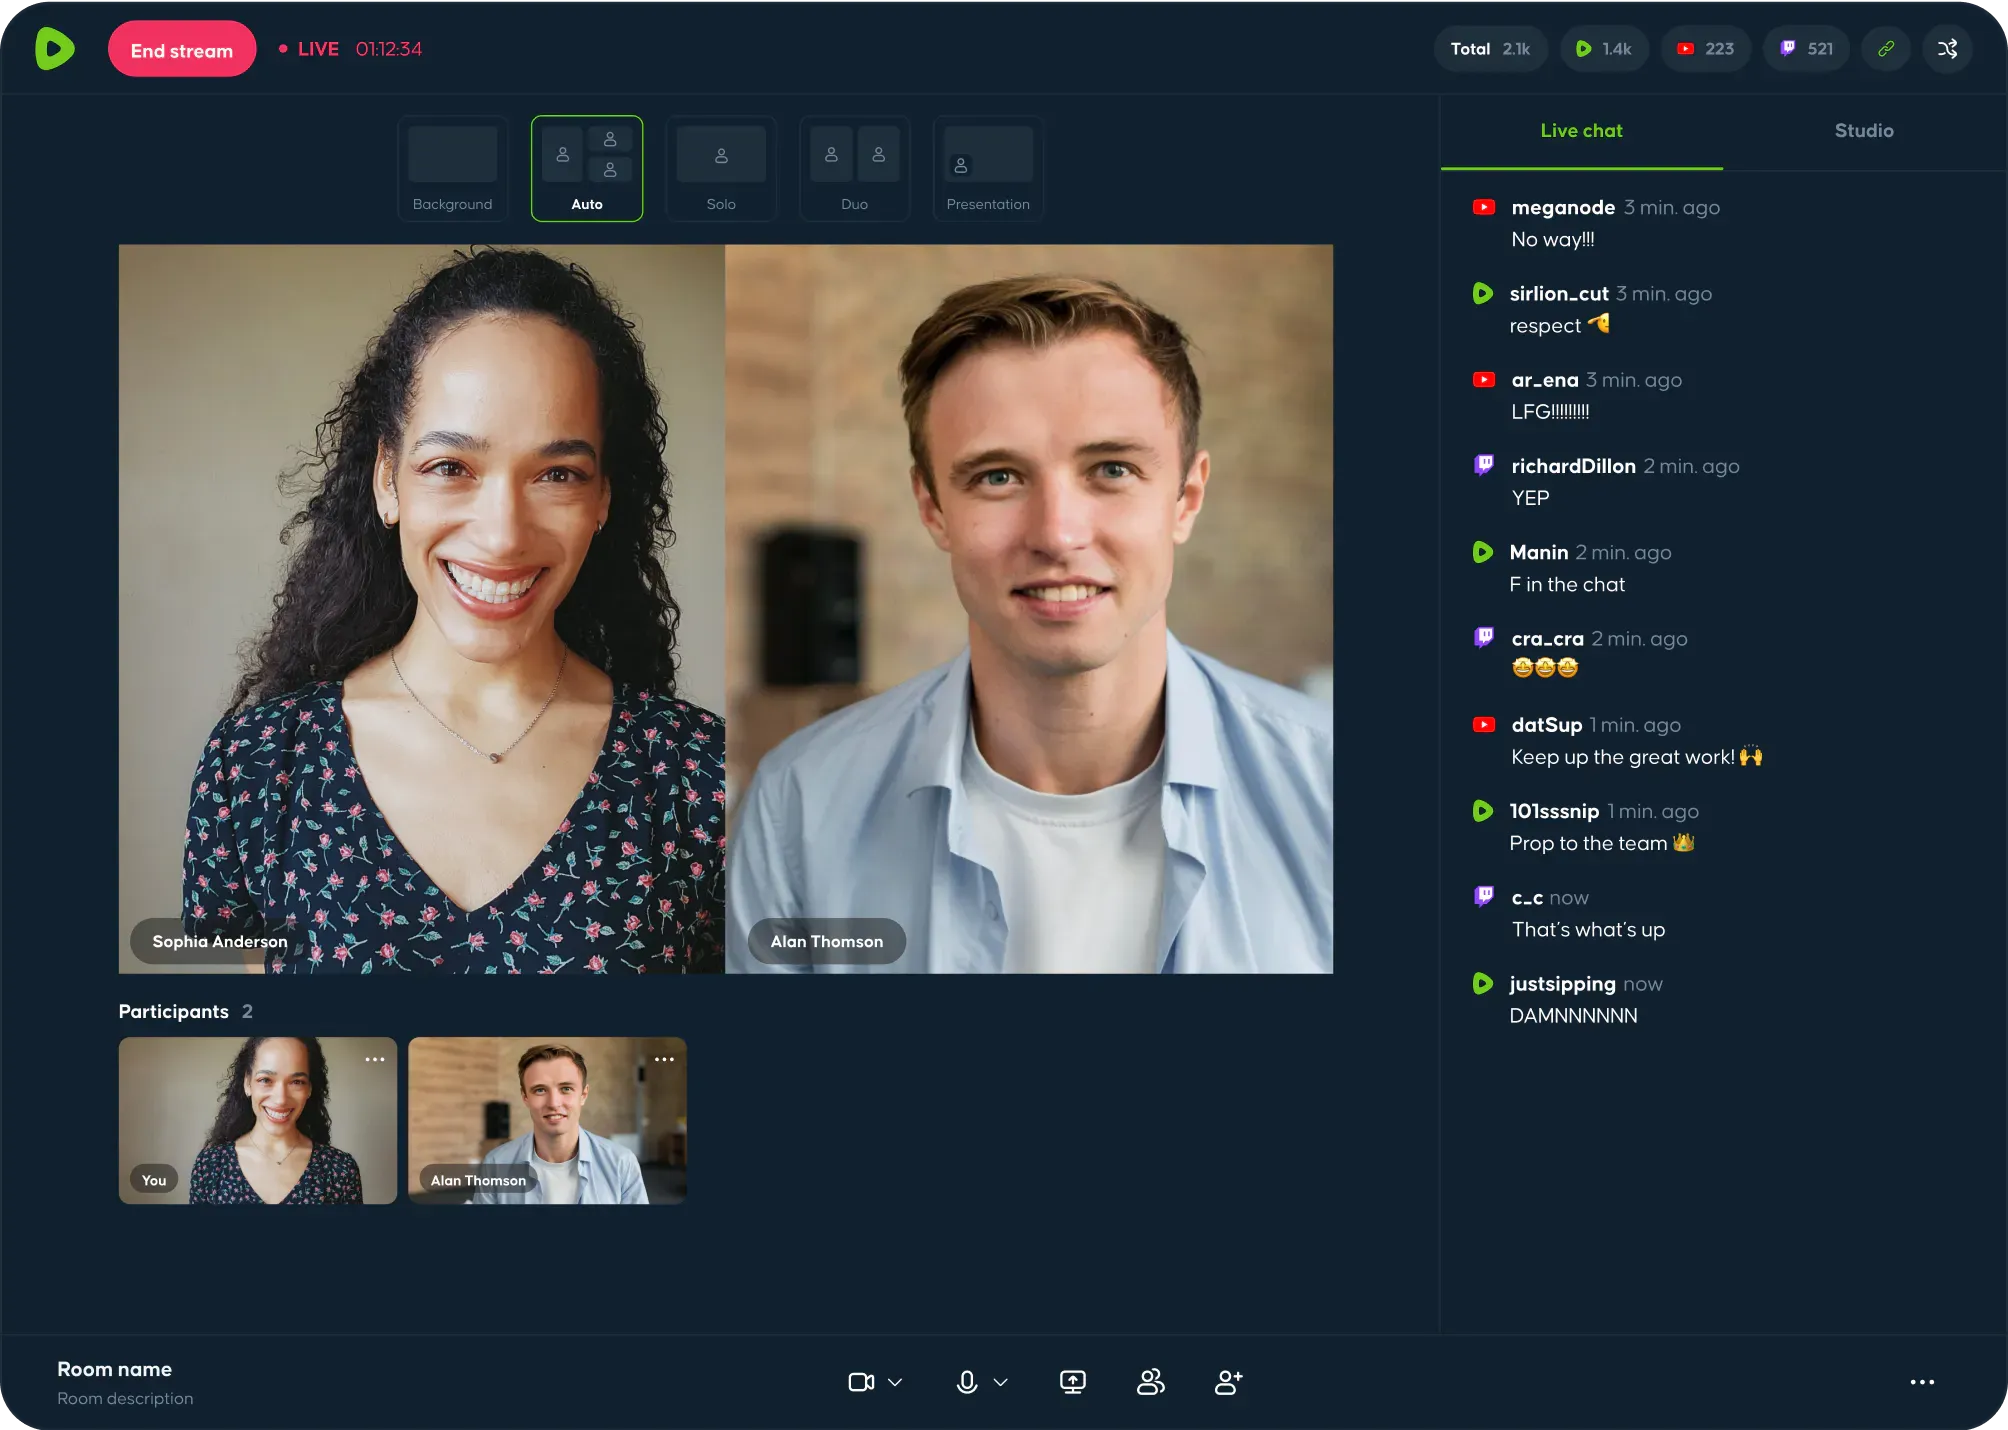Click the green play logo top-left

coord(55,49)
